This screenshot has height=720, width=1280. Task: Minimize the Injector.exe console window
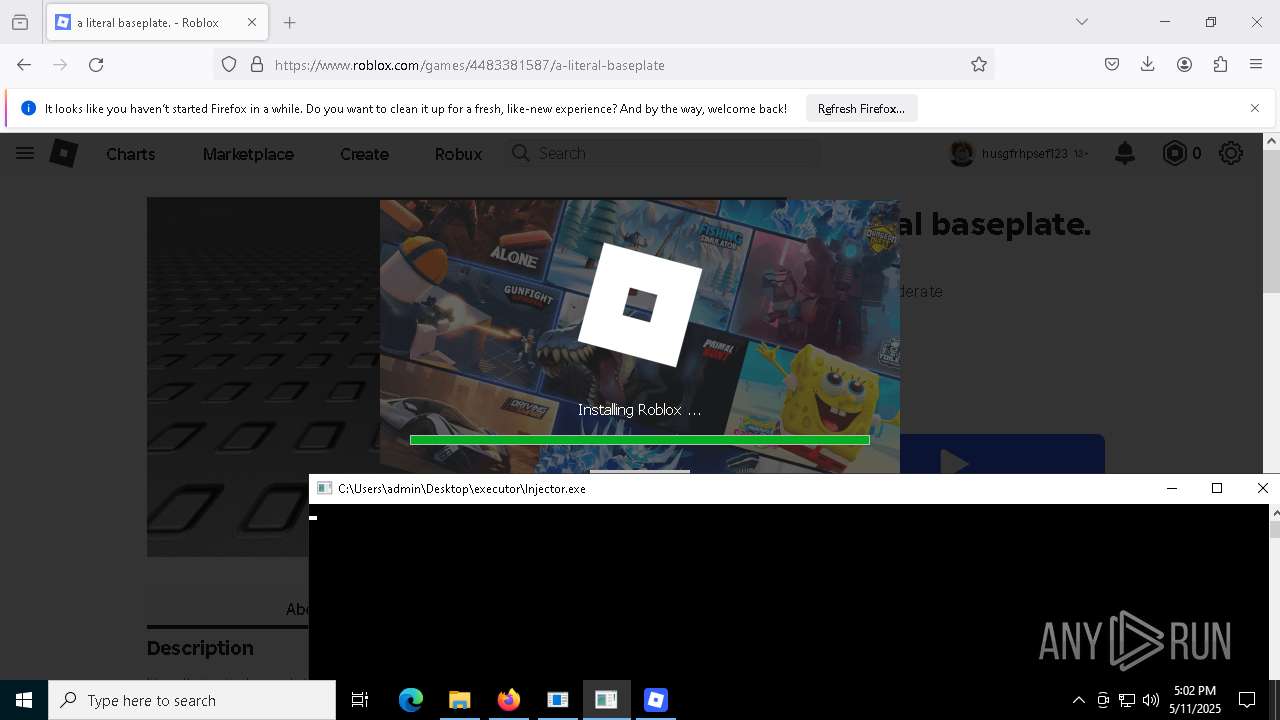[1172, 488]
